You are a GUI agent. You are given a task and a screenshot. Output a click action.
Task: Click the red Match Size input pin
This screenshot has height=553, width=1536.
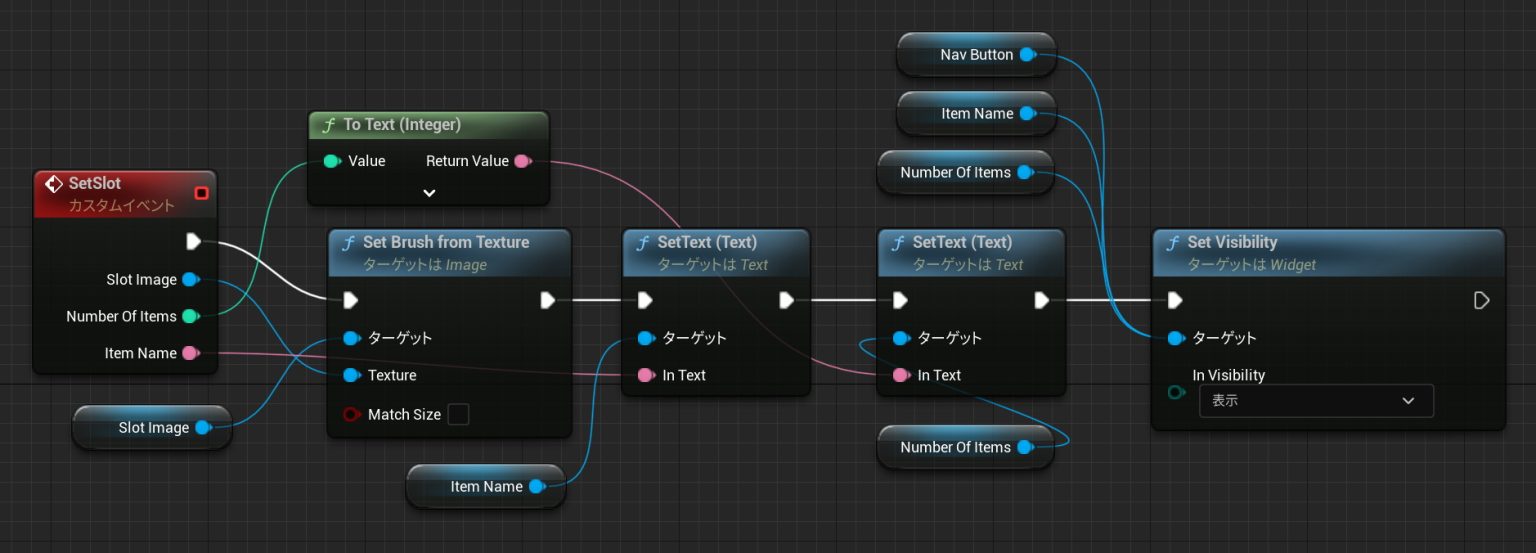350,414
